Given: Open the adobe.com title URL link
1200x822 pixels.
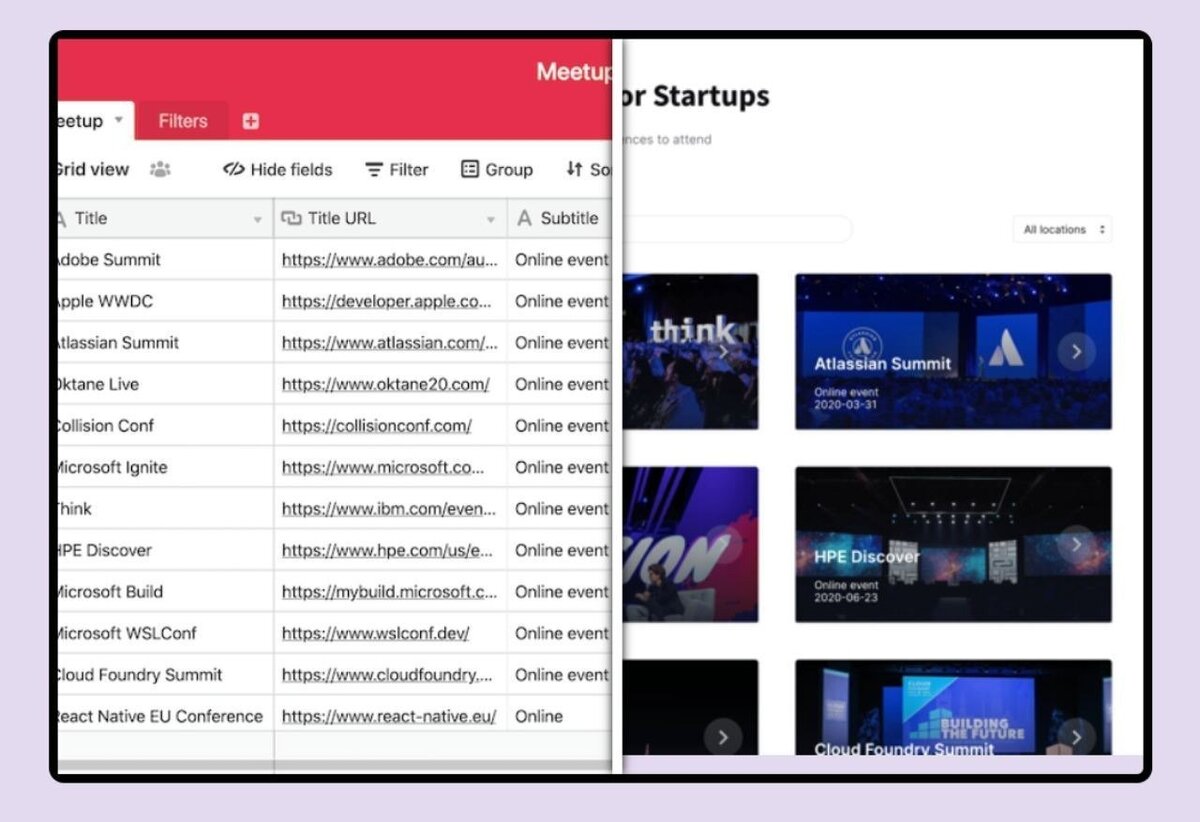Looking at the screenshot, I should pyautogui.click(x=389, y=260).
